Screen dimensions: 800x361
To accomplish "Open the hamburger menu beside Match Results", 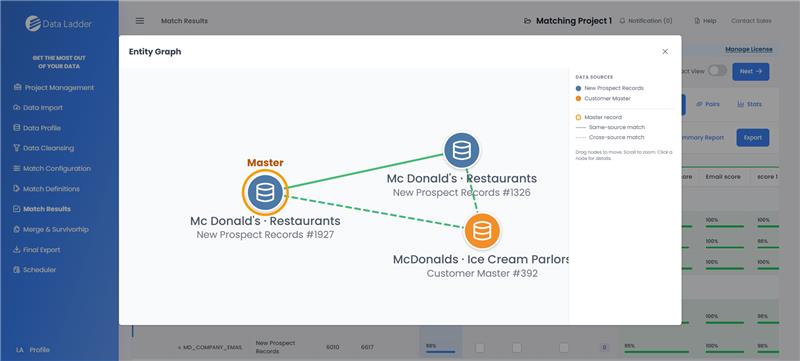I will tap(140, 21).
